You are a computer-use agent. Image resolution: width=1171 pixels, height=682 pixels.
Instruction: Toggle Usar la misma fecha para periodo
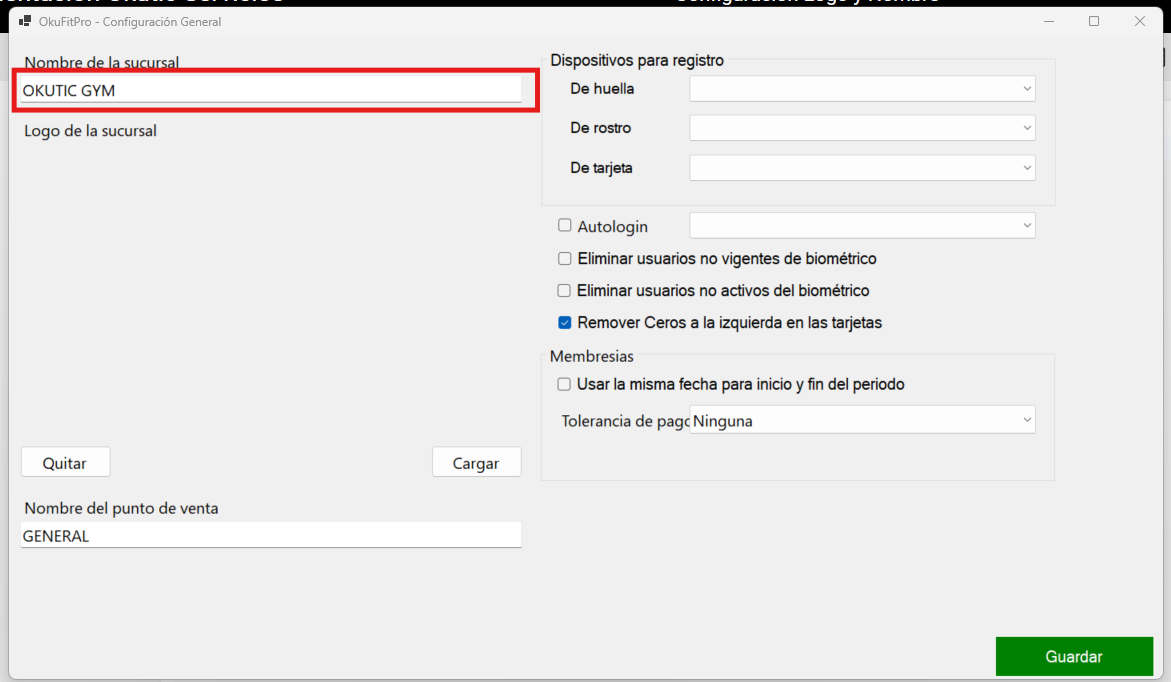pos(565,384)
